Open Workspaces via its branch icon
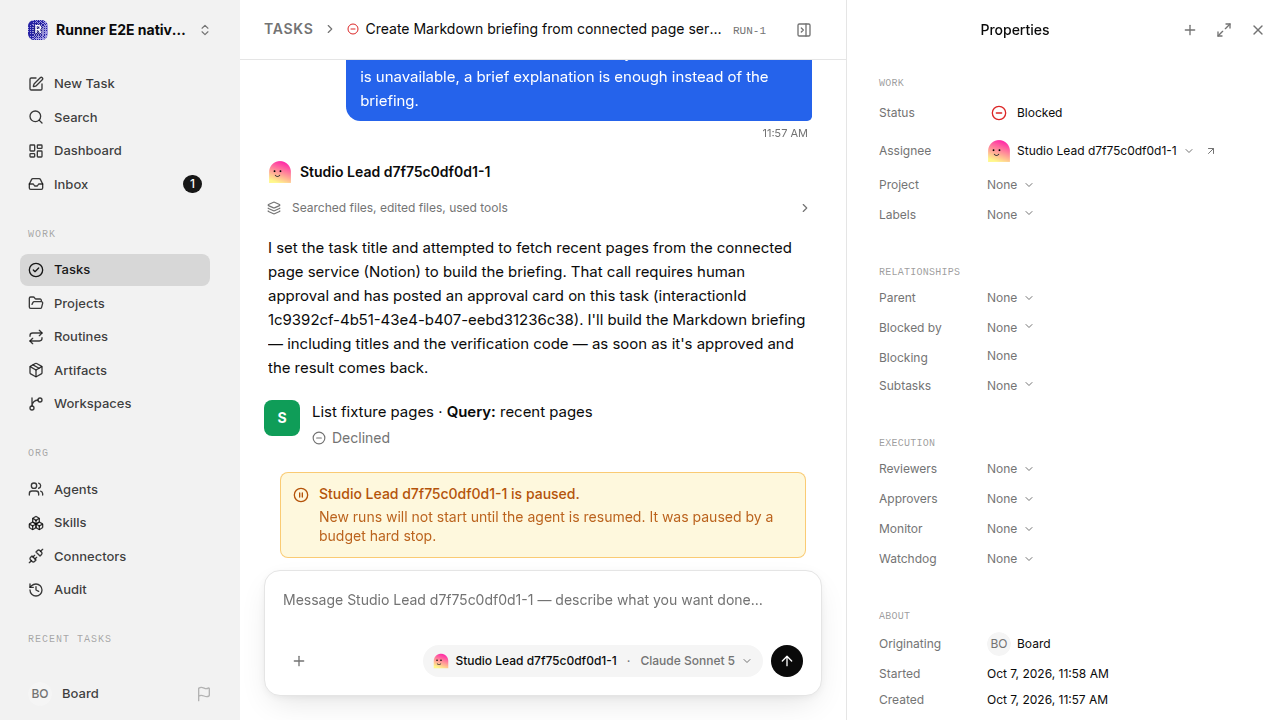Screen dimensions: 1280x720 (36, 404)
